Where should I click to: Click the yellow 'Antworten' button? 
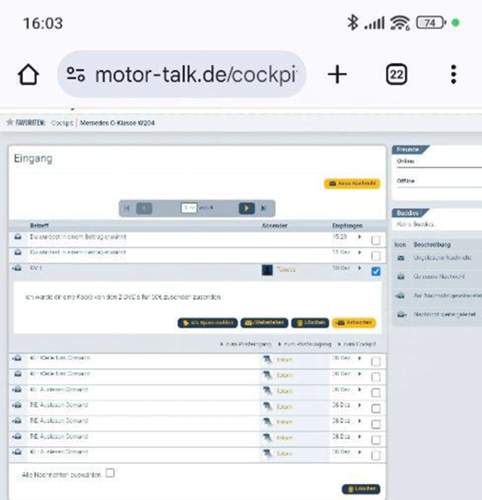[x=354, y=323]
